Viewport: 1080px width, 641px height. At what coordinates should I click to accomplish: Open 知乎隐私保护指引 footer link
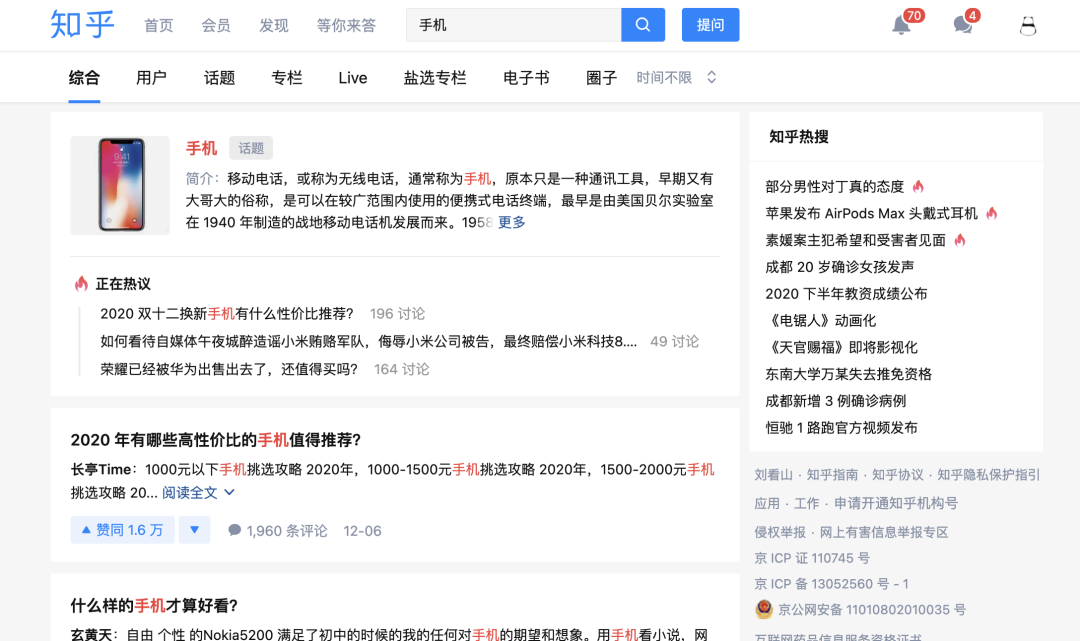pos(988,475)
